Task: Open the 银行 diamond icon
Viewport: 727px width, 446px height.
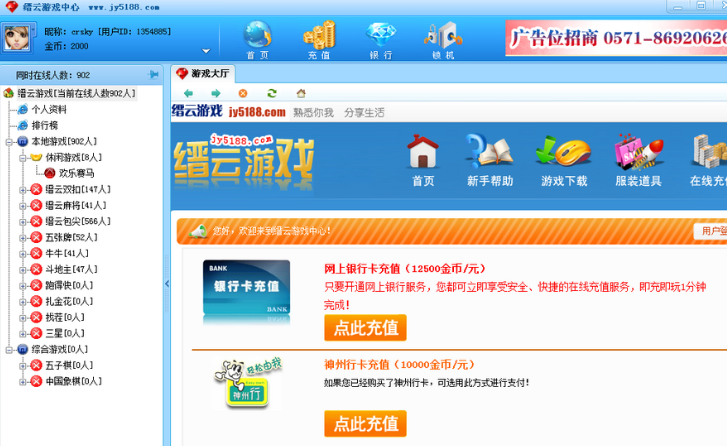Action: 381,35
